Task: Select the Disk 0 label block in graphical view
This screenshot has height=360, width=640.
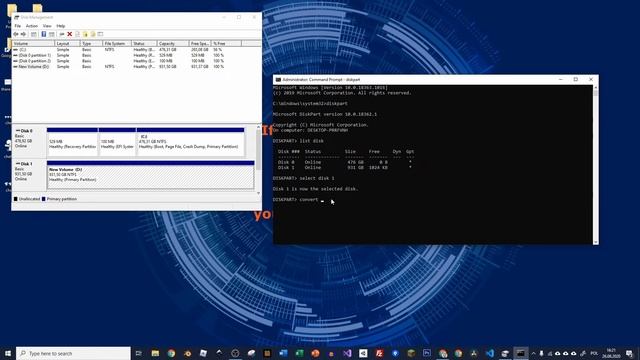Action: (29, 141)
